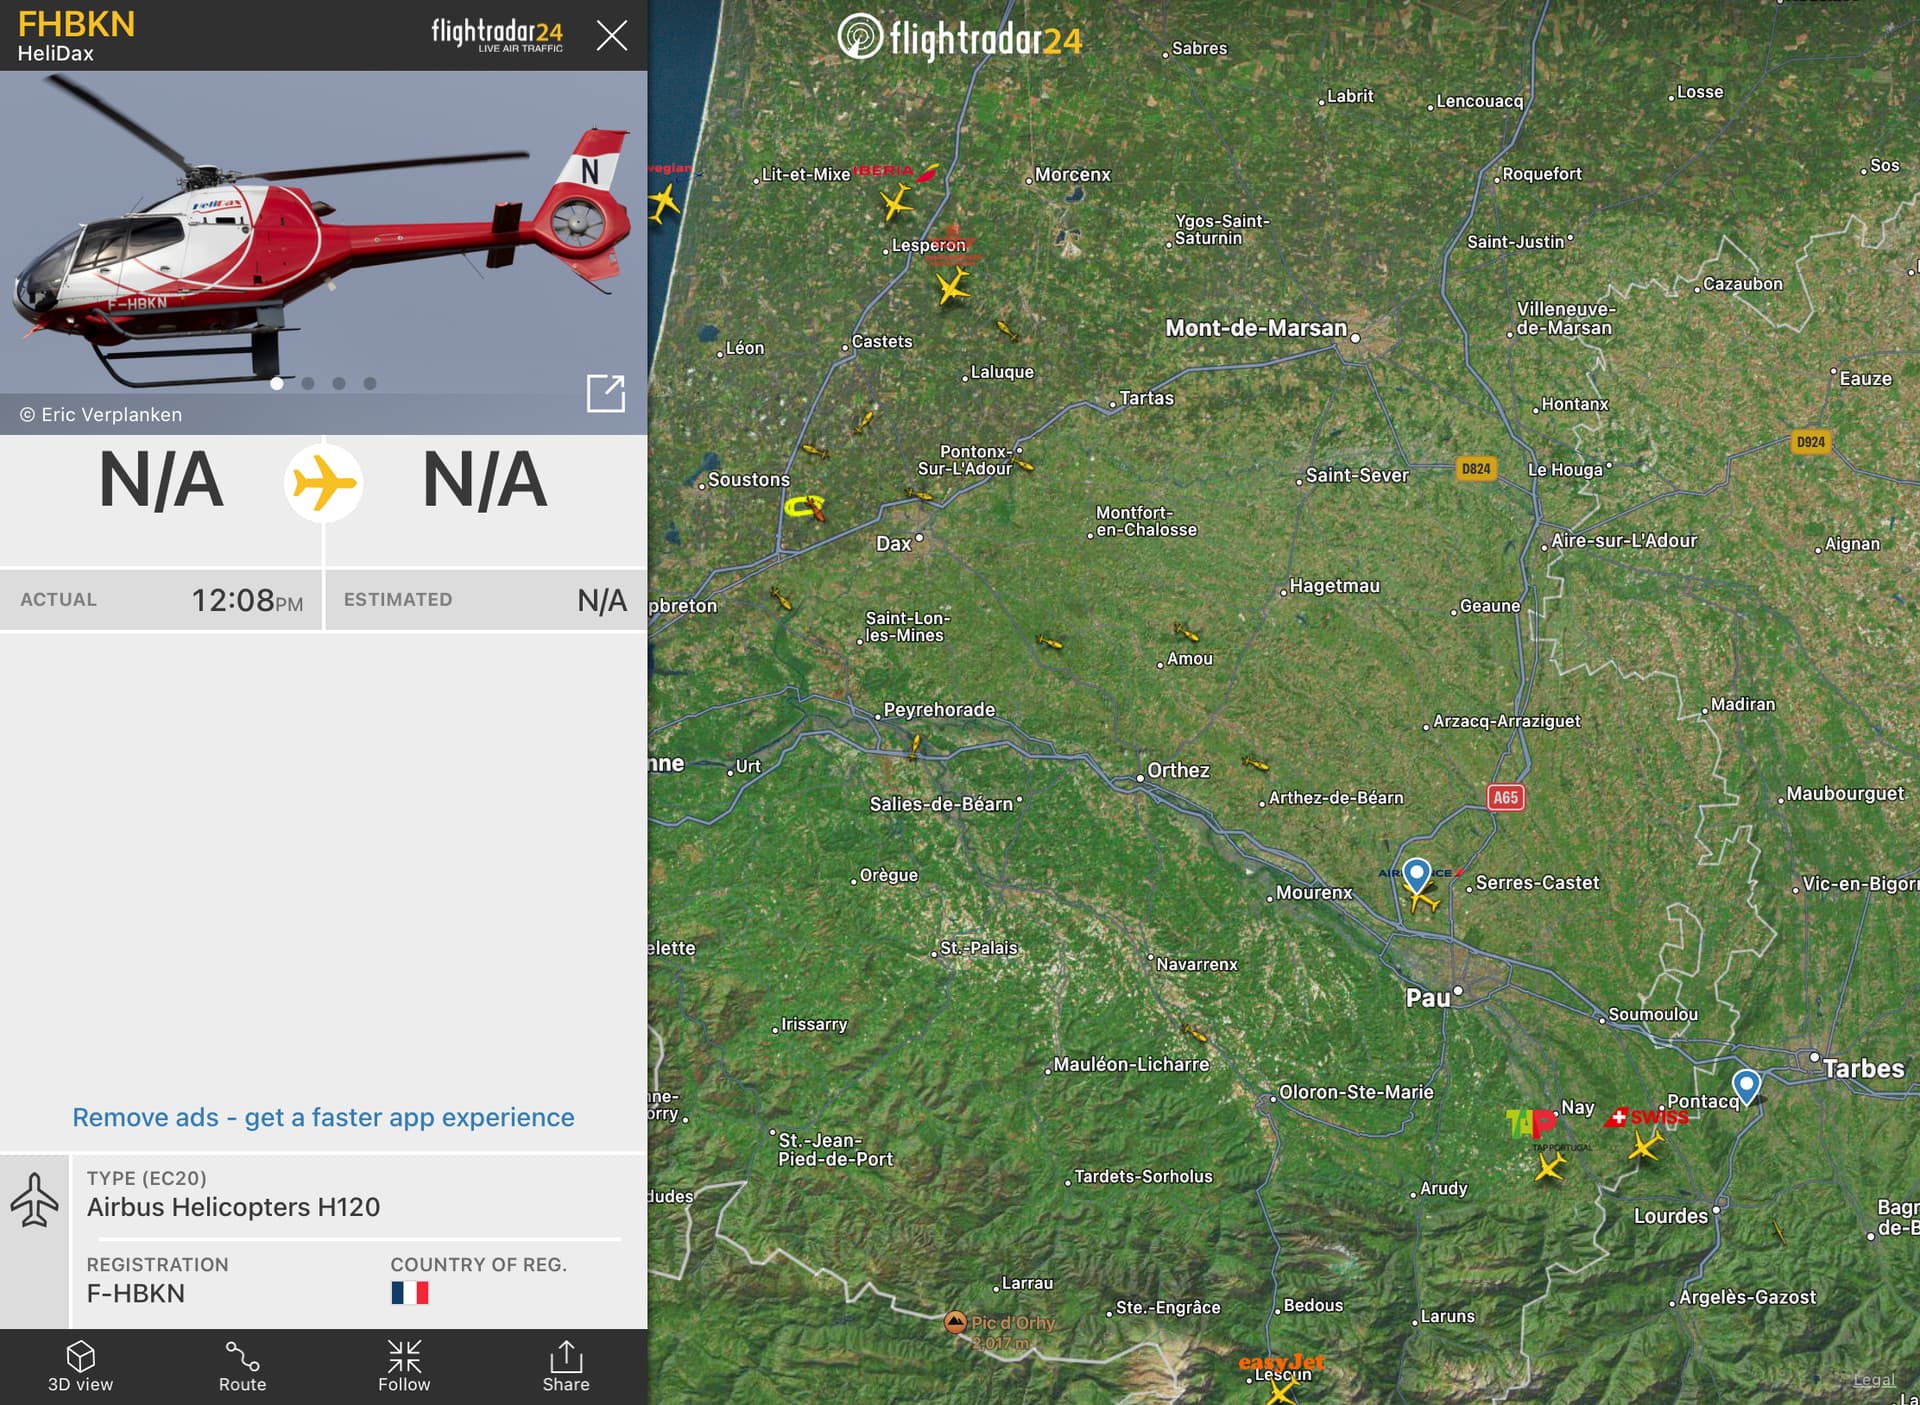This screenshot has width=1920, height=1405.
Task: Show the flight Route
Action: pyautogui.click(x=242, y=1367)
